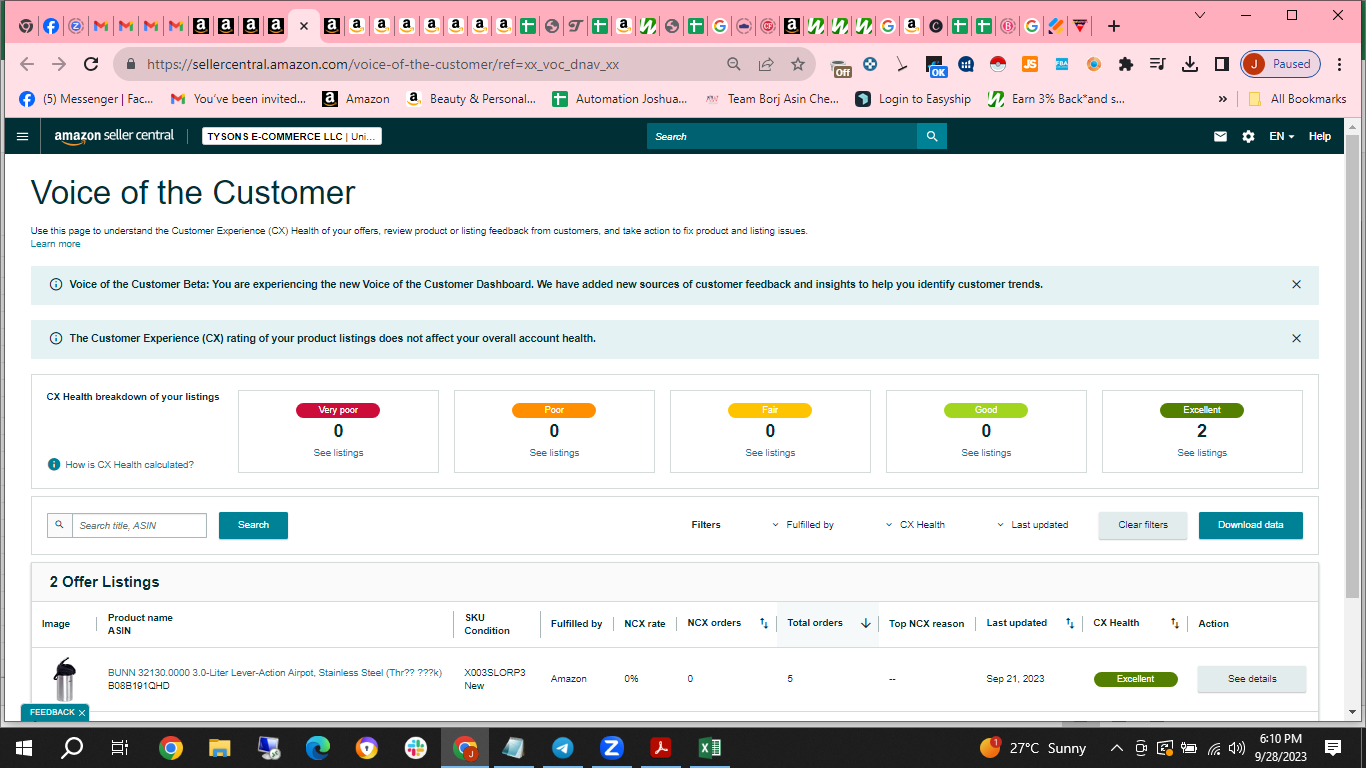Open the Chrome extensions puzzle menu

point(1126,64)
